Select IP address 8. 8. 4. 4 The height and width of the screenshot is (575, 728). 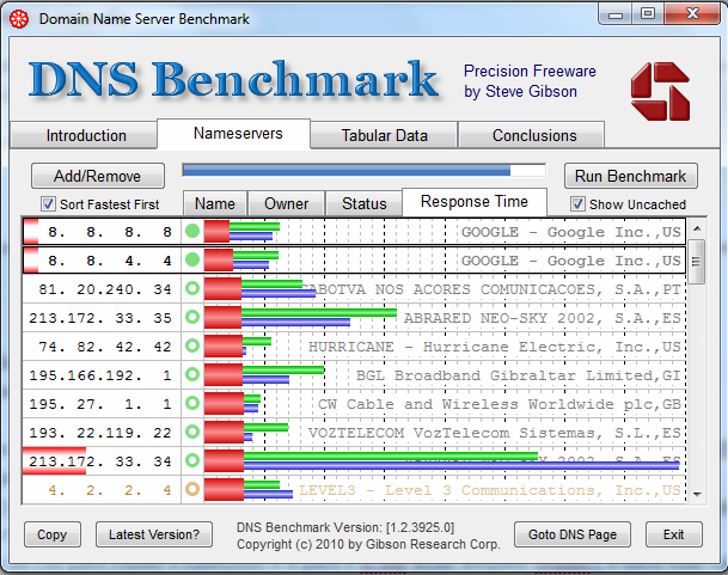click(110, 261)
